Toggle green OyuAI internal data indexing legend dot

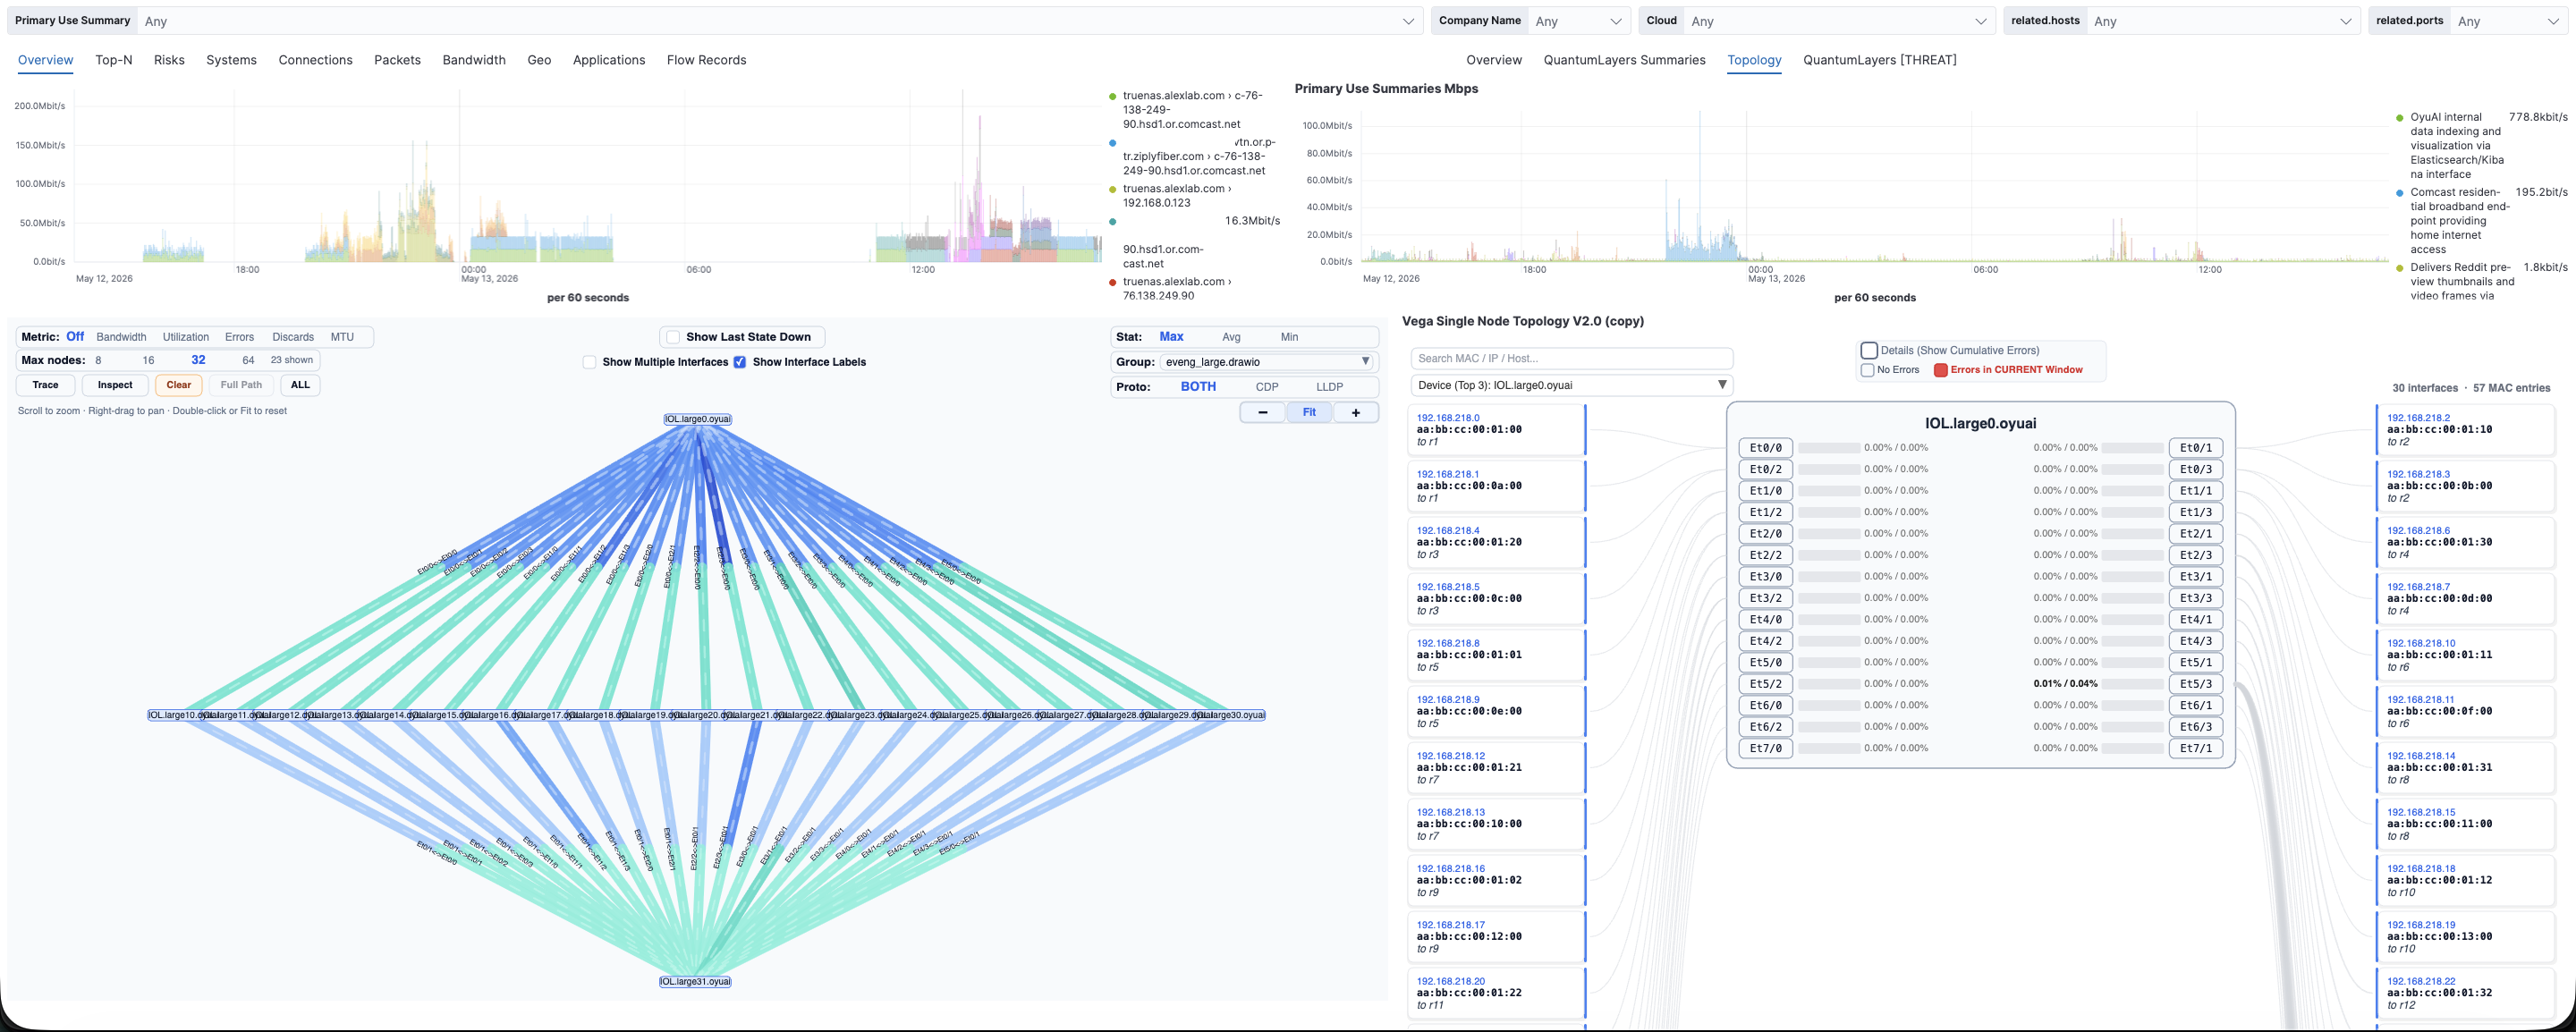pos(2399,118)
